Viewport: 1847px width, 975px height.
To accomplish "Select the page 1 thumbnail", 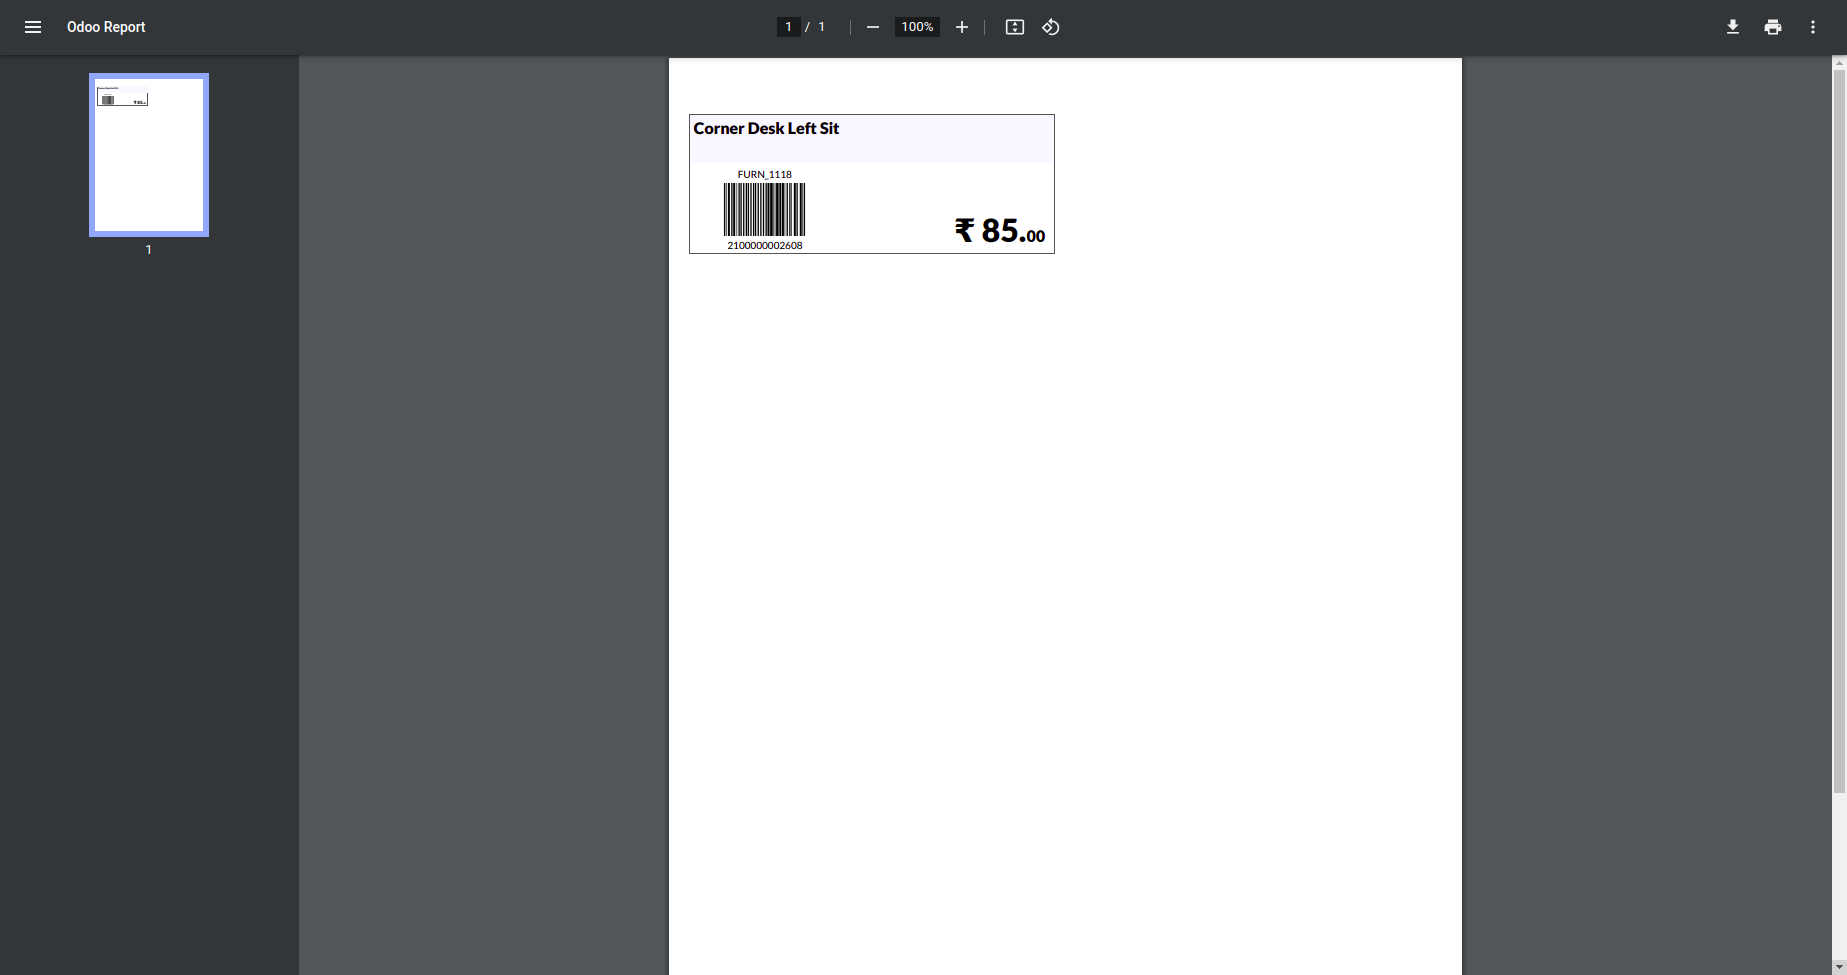I will pos(149,155).
